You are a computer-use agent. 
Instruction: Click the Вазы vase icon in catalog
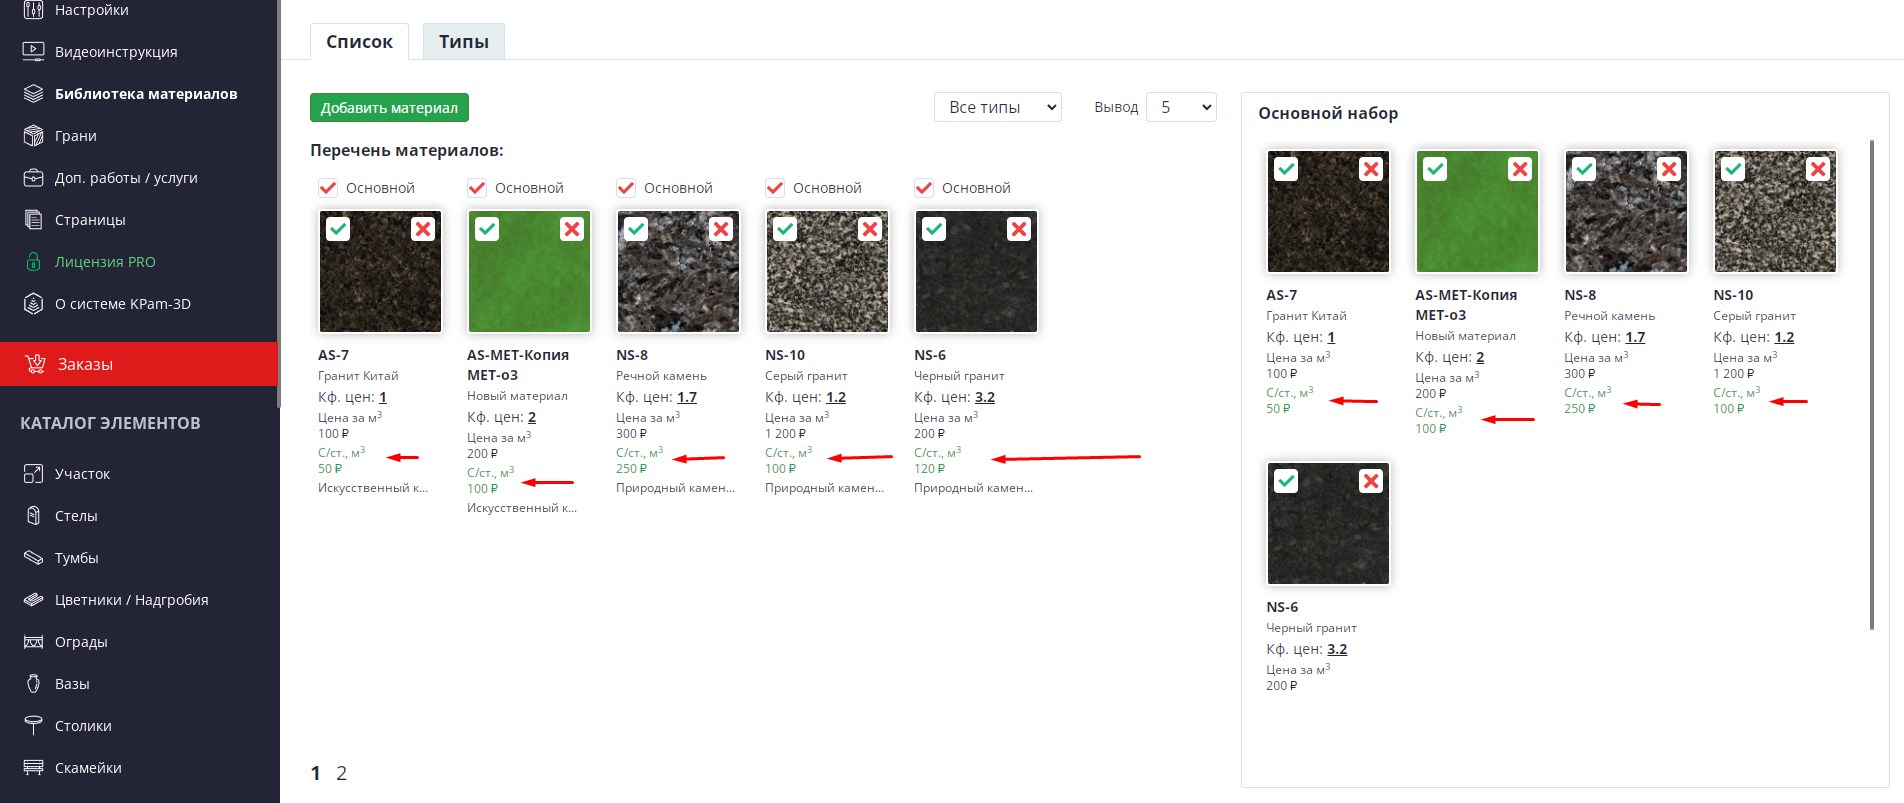(34, 684)
